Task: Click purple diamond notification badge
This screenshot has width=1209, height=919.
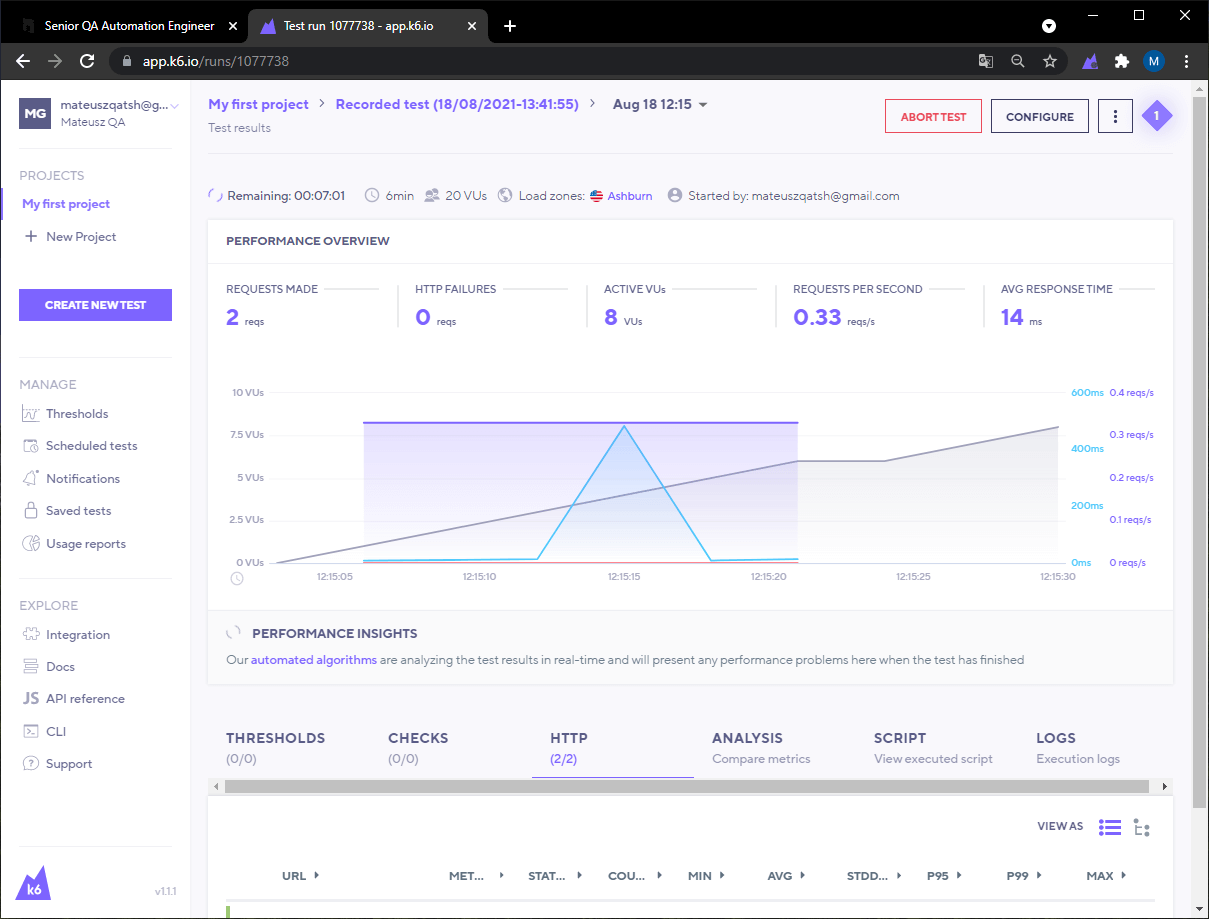Action: click(1157, 116)
